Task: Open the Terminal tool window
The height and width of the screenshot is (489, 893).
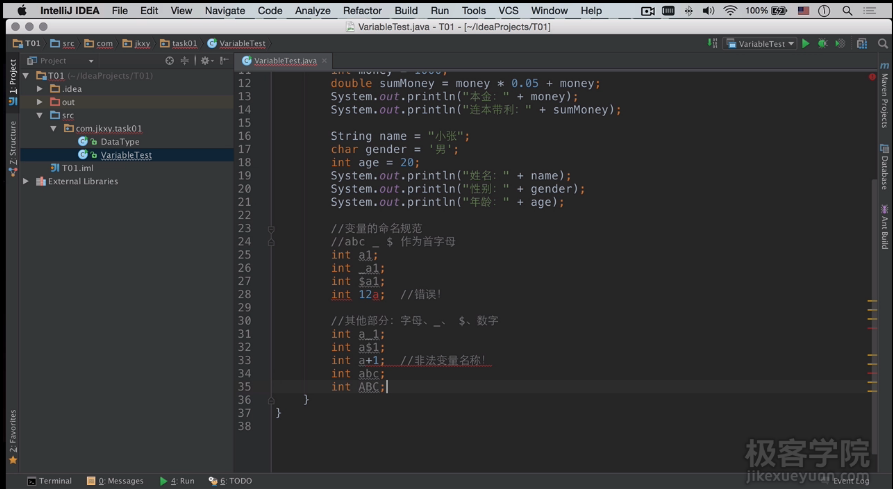Action: tap(49, 481)
